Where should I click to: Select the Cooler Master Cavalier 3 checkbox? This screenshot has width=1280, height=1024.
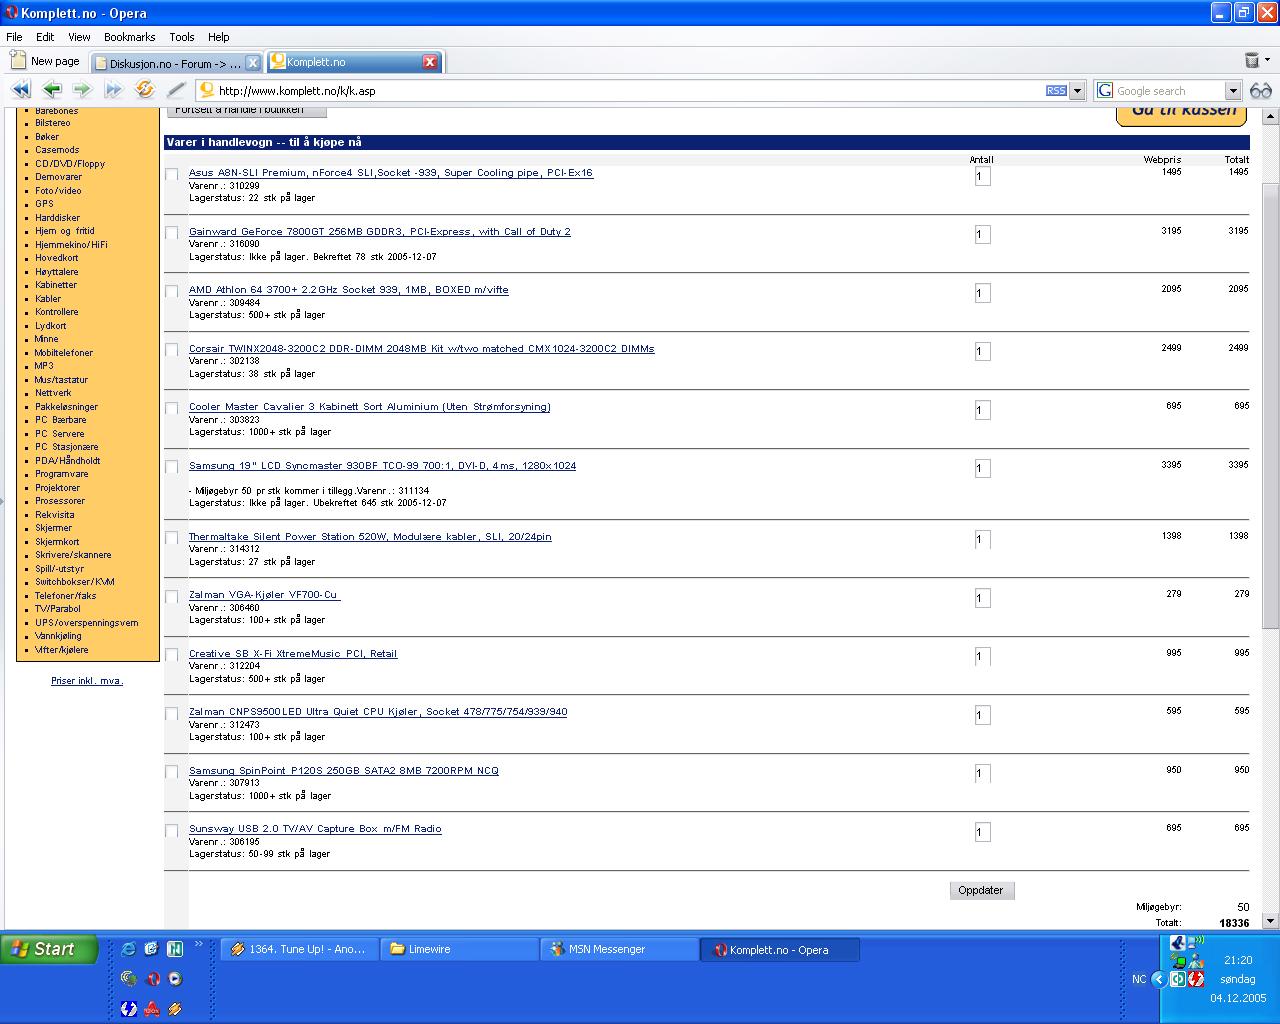(172, 409)
